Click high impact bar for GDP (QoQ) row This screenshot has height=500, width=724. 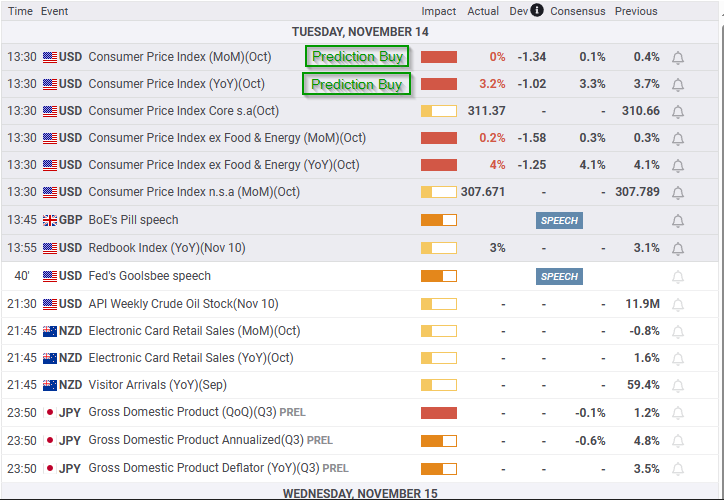click(439, 412)
